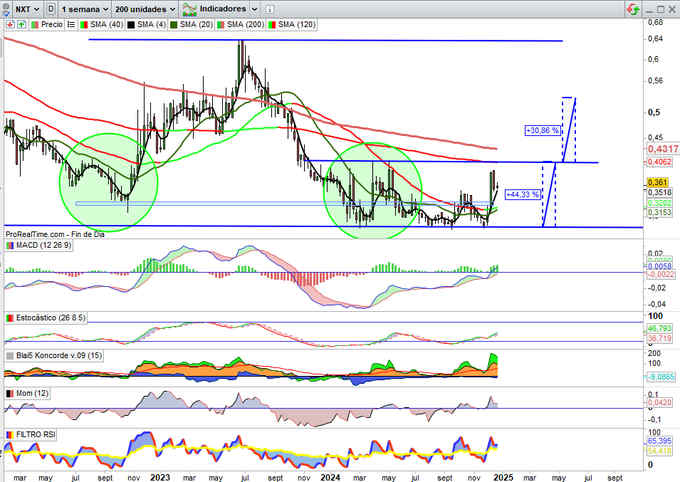Expand the arrow next to Indicadores

(255, 9)
